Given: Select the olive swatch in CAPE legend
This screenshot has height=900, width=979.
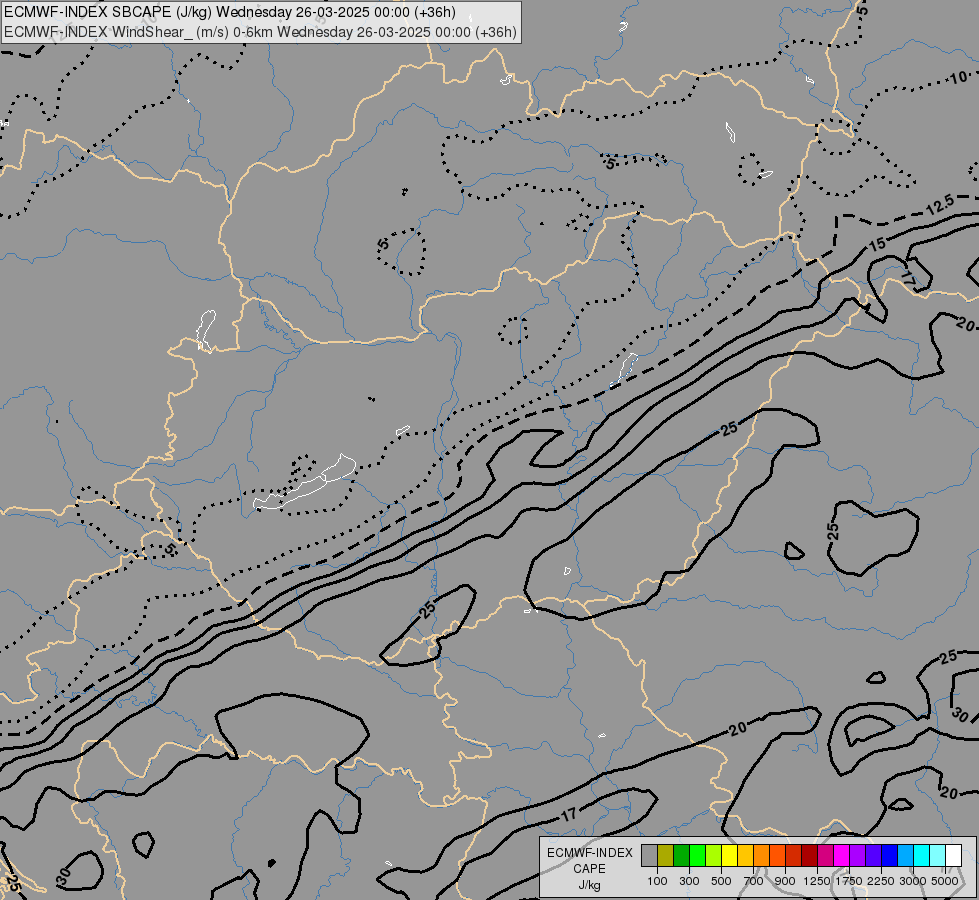Looking at the screenshot, I should (666, 856).
